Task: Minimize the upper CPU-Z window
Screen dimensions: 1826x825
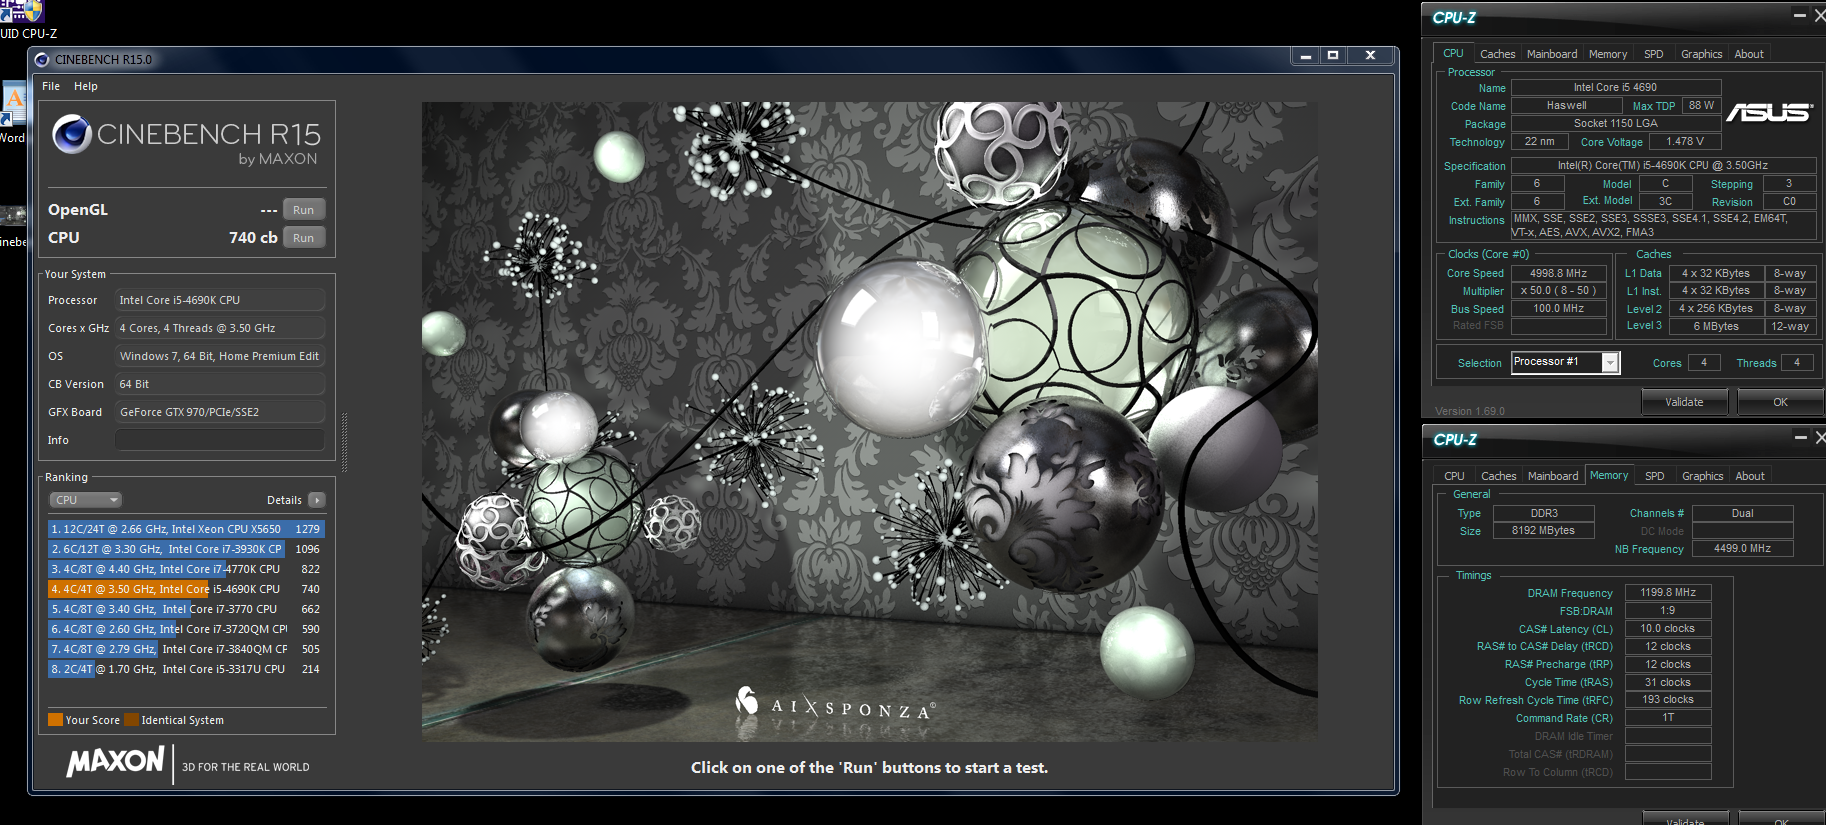Action: (x=1800, y=15)
